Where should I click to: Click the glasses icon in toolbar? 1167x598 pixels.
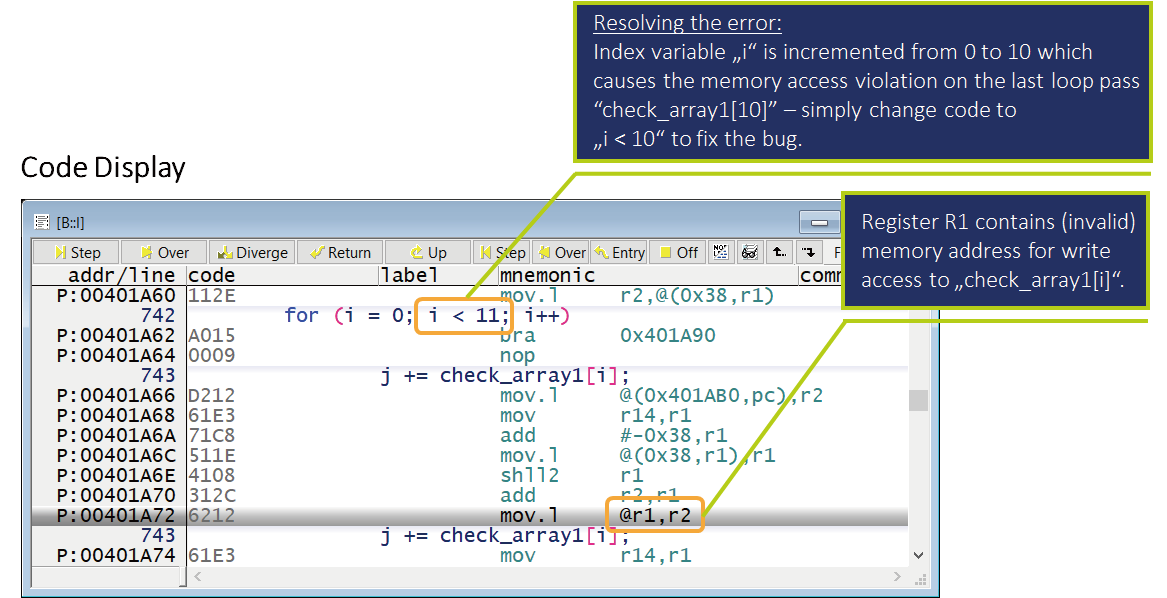pyautogui.click(x=748, y=253)
